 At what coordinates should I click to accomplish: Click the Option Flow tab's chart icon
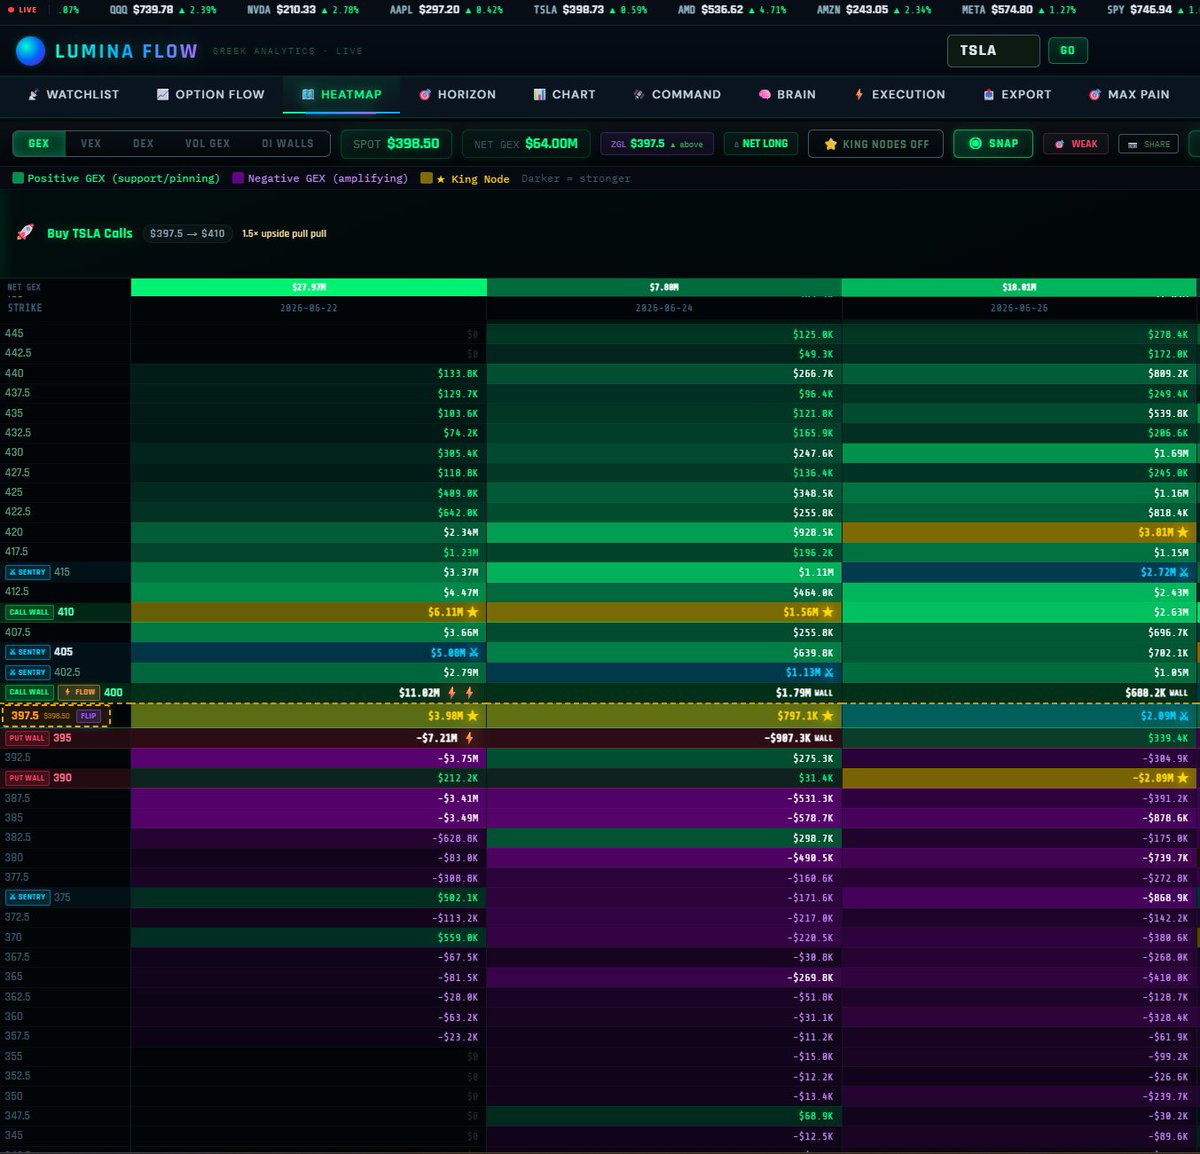(x=163, y=94)
